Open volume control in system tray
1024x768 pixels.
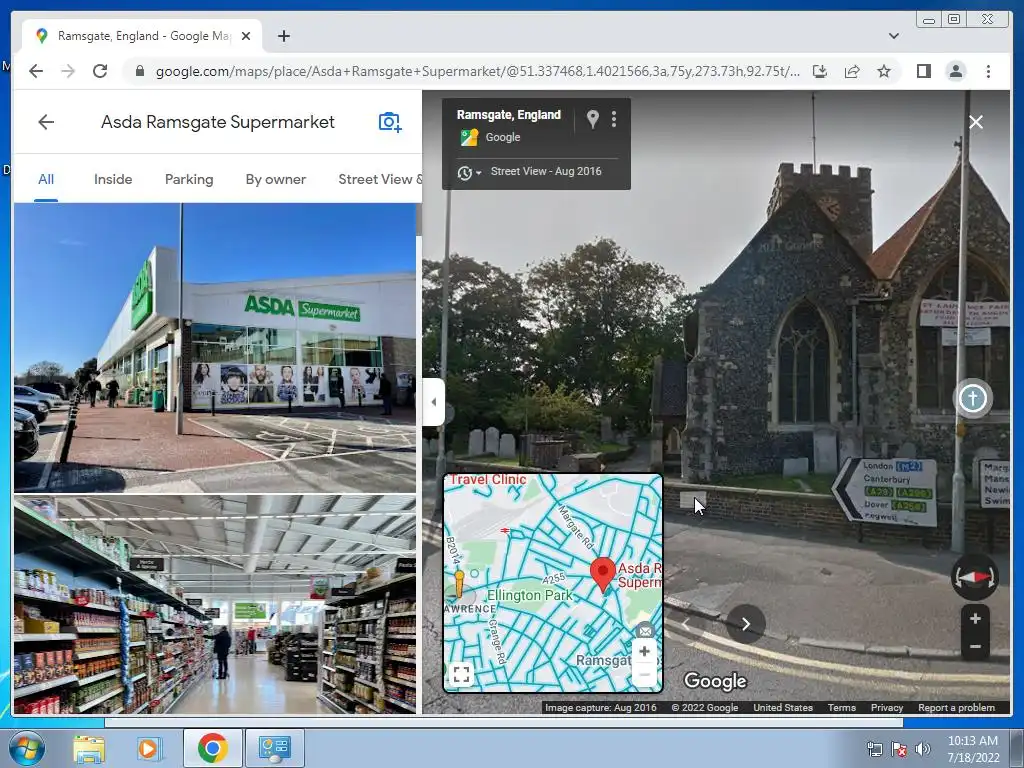[922, 749]
